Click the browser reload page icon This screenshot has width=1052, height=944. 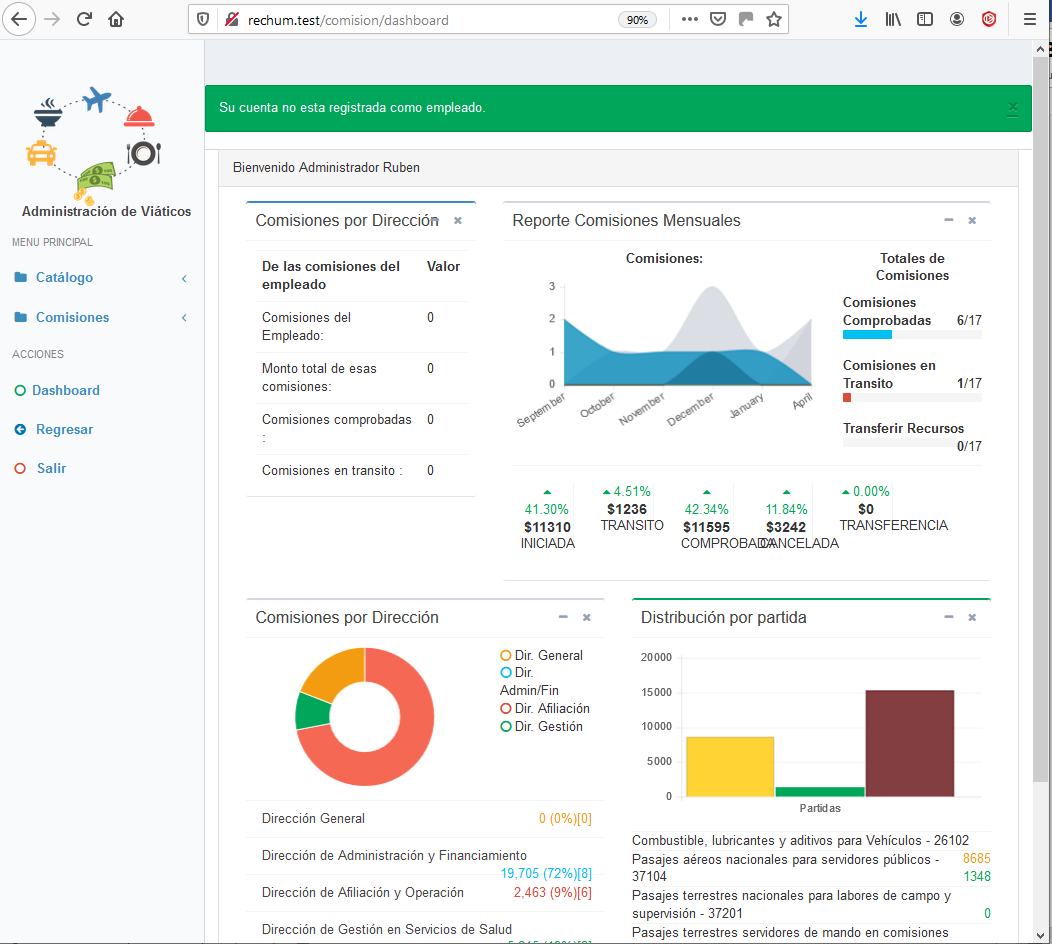pos(84,19)
